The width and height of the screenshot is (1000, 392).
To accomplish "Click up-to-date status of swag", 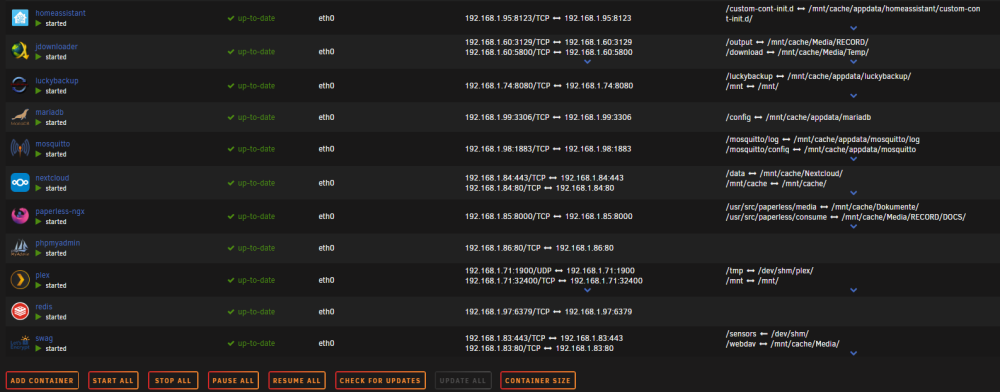I will coord(251,344).
